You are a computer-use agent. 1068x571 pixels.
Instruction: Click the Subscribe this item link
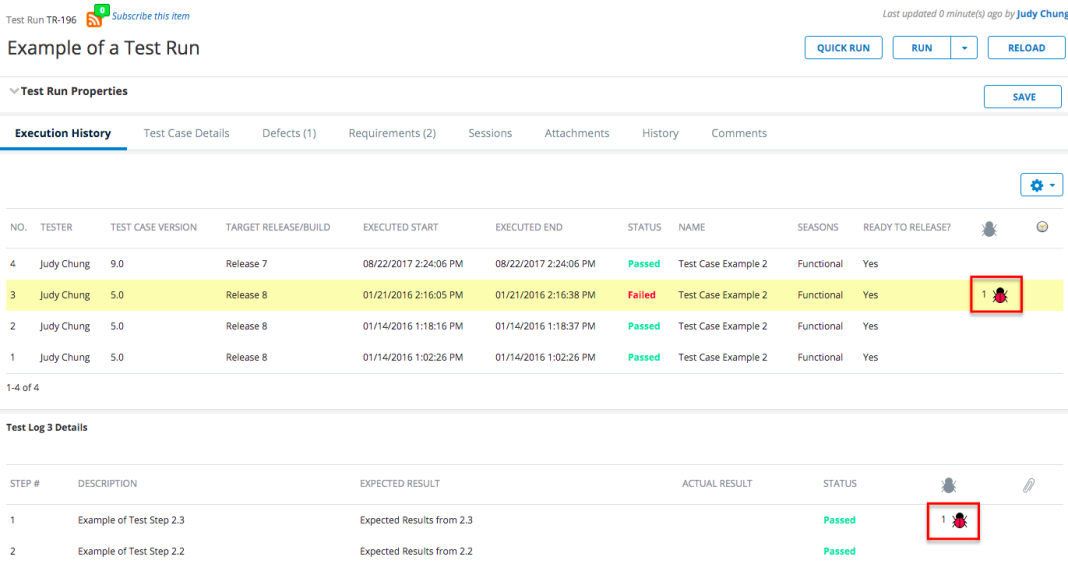pos(150,16)
